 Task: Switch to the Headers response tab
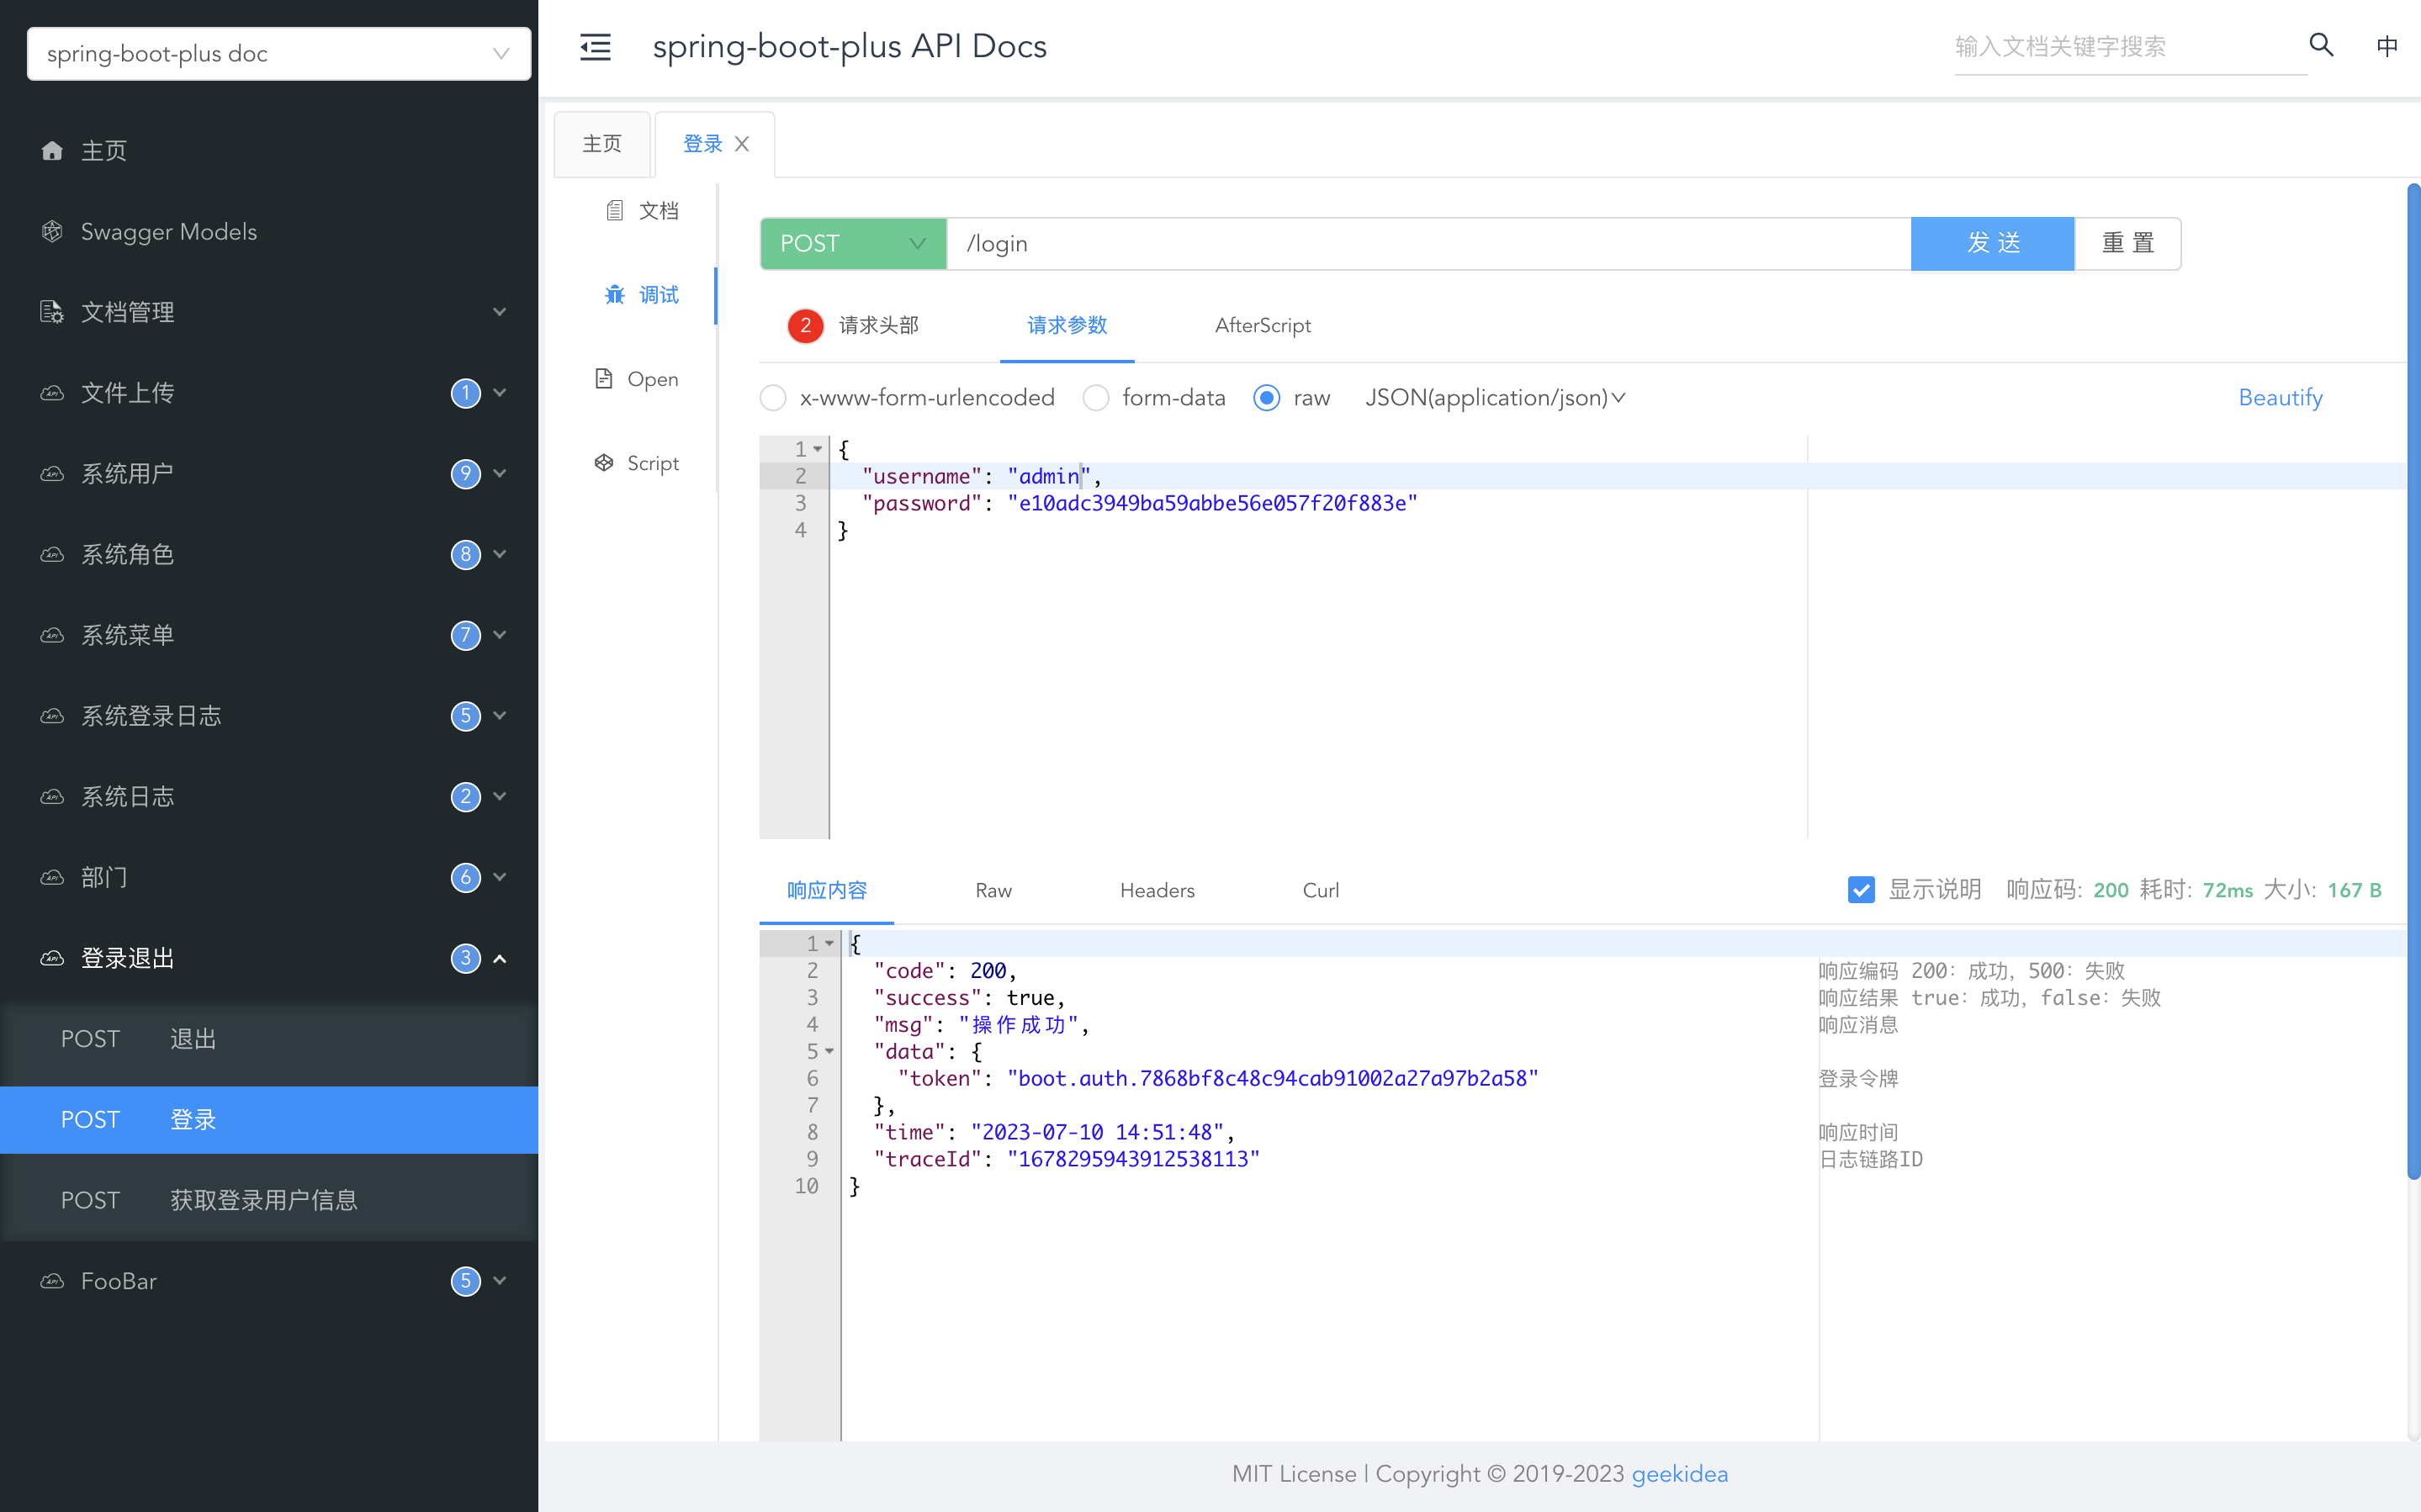click(x=1157, y=890)
